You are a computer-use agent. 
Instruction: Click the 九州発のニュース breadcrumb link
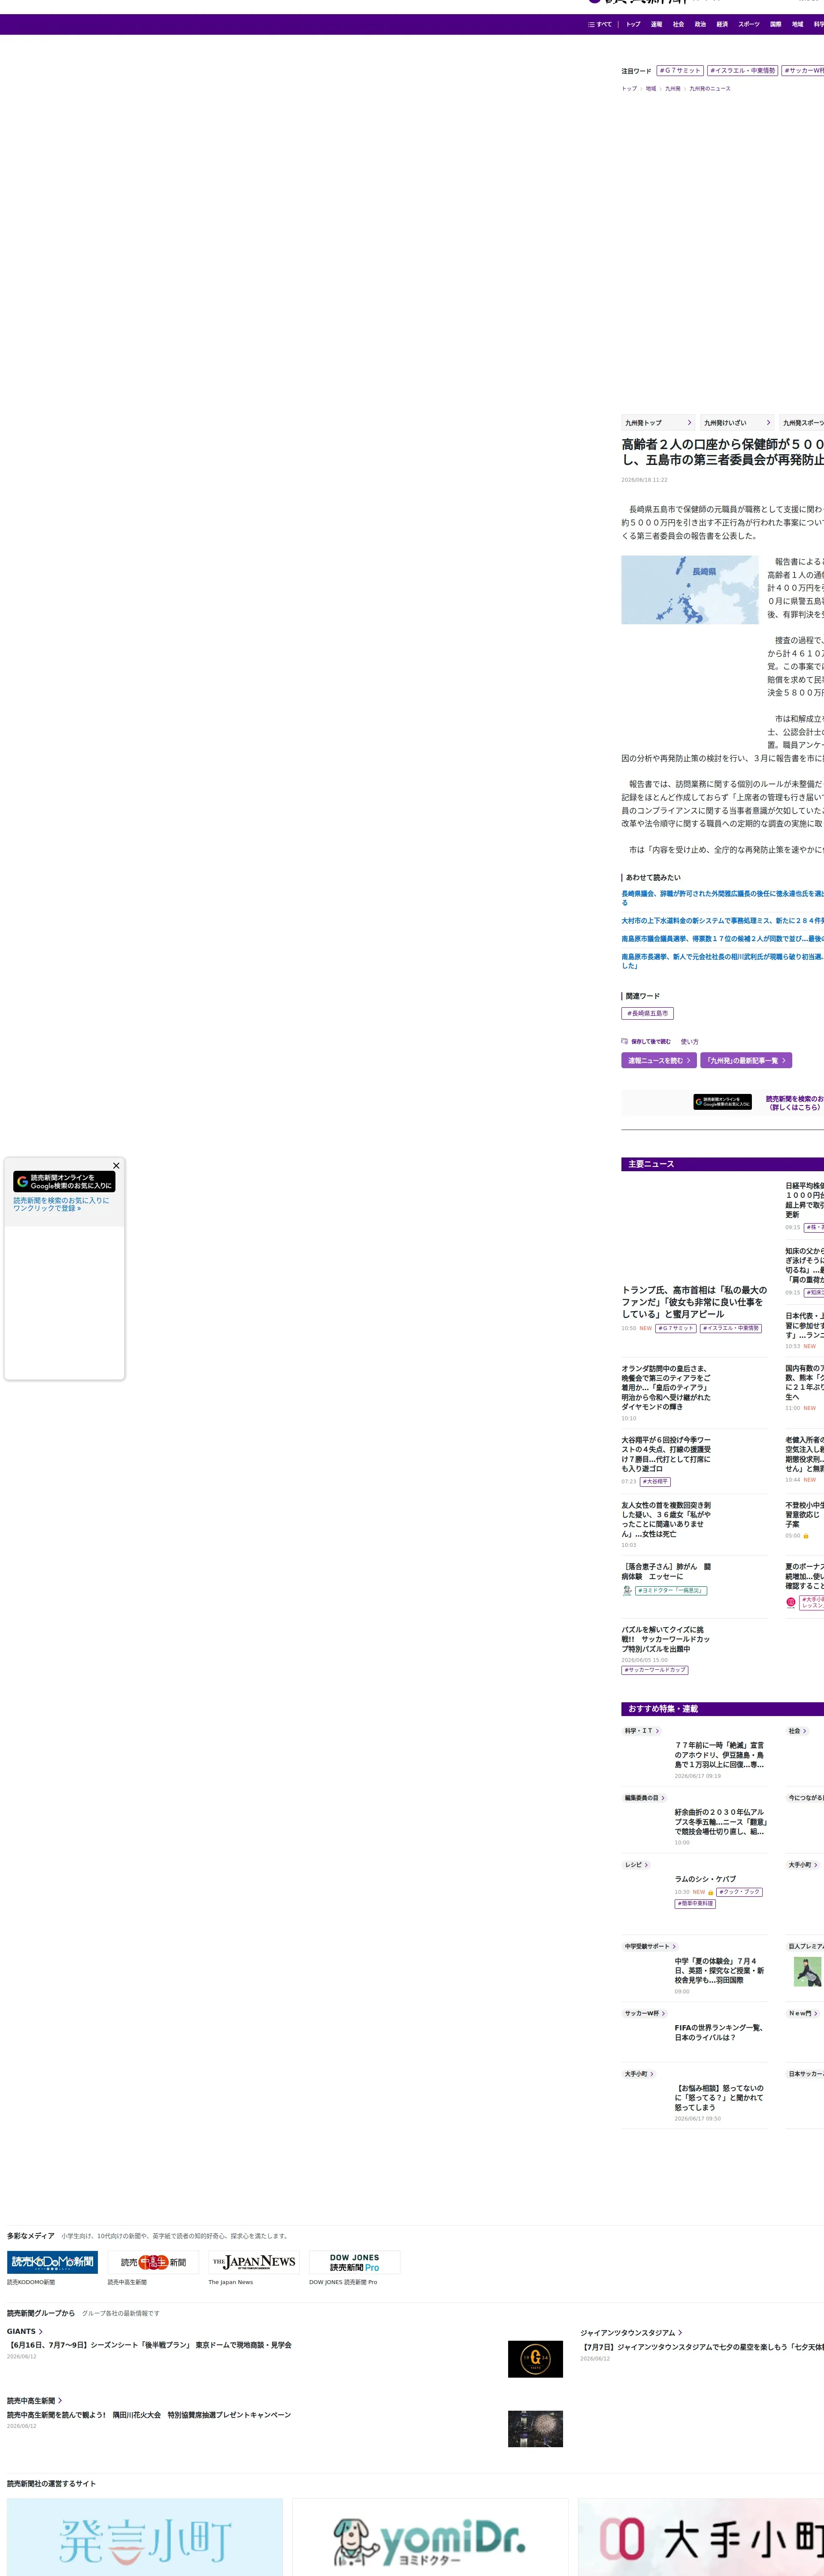coord(710,89)
